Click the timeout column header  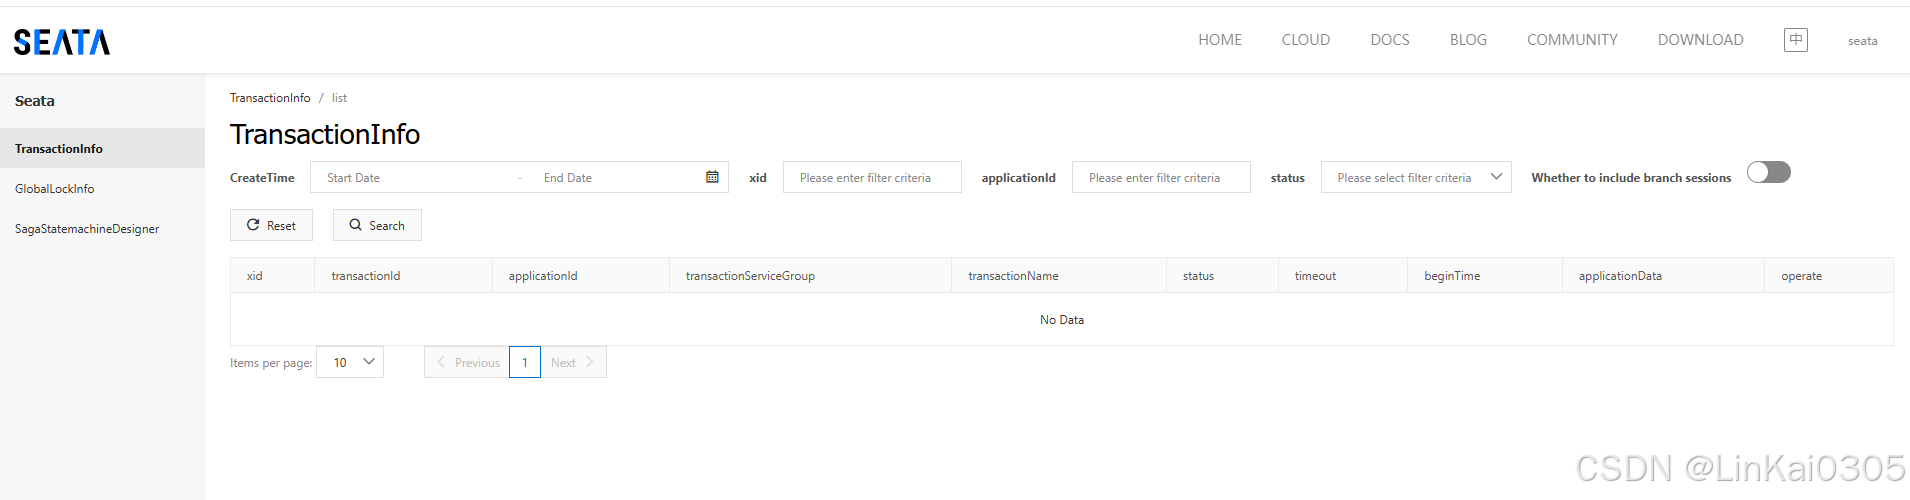(x=1343, y=275)
